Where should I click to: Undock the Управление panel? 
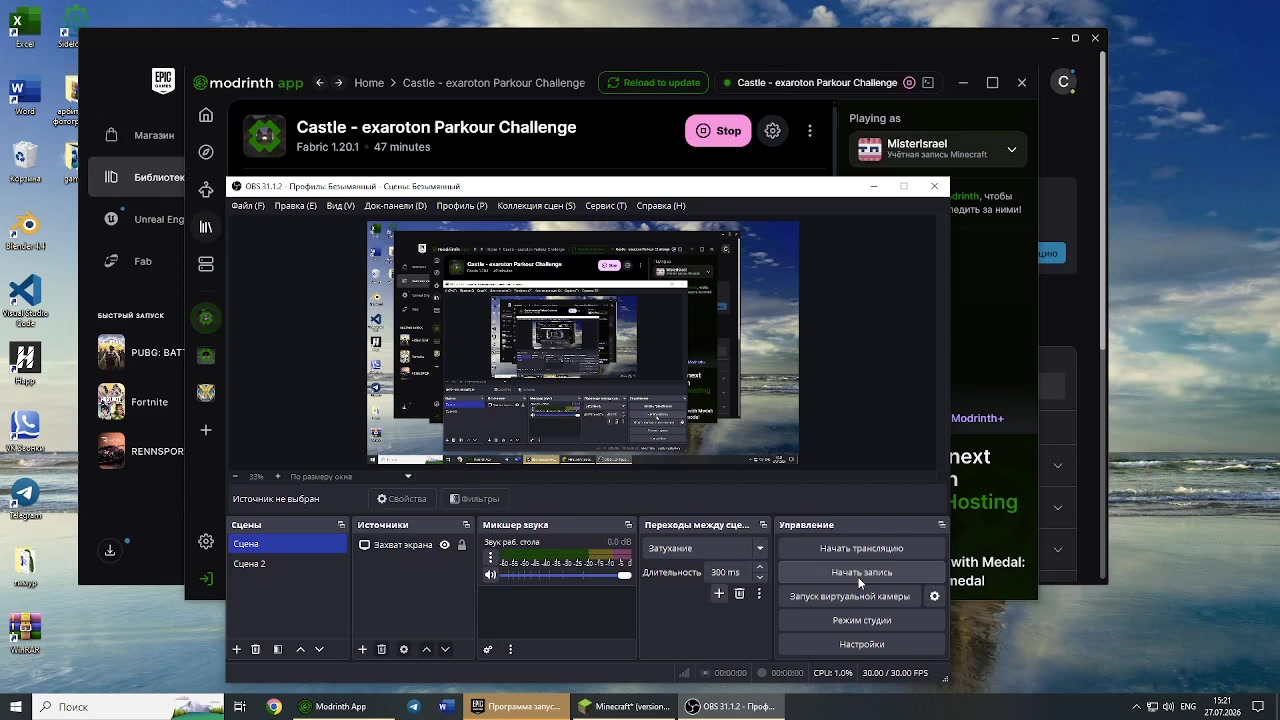click(x=942, y=525)
